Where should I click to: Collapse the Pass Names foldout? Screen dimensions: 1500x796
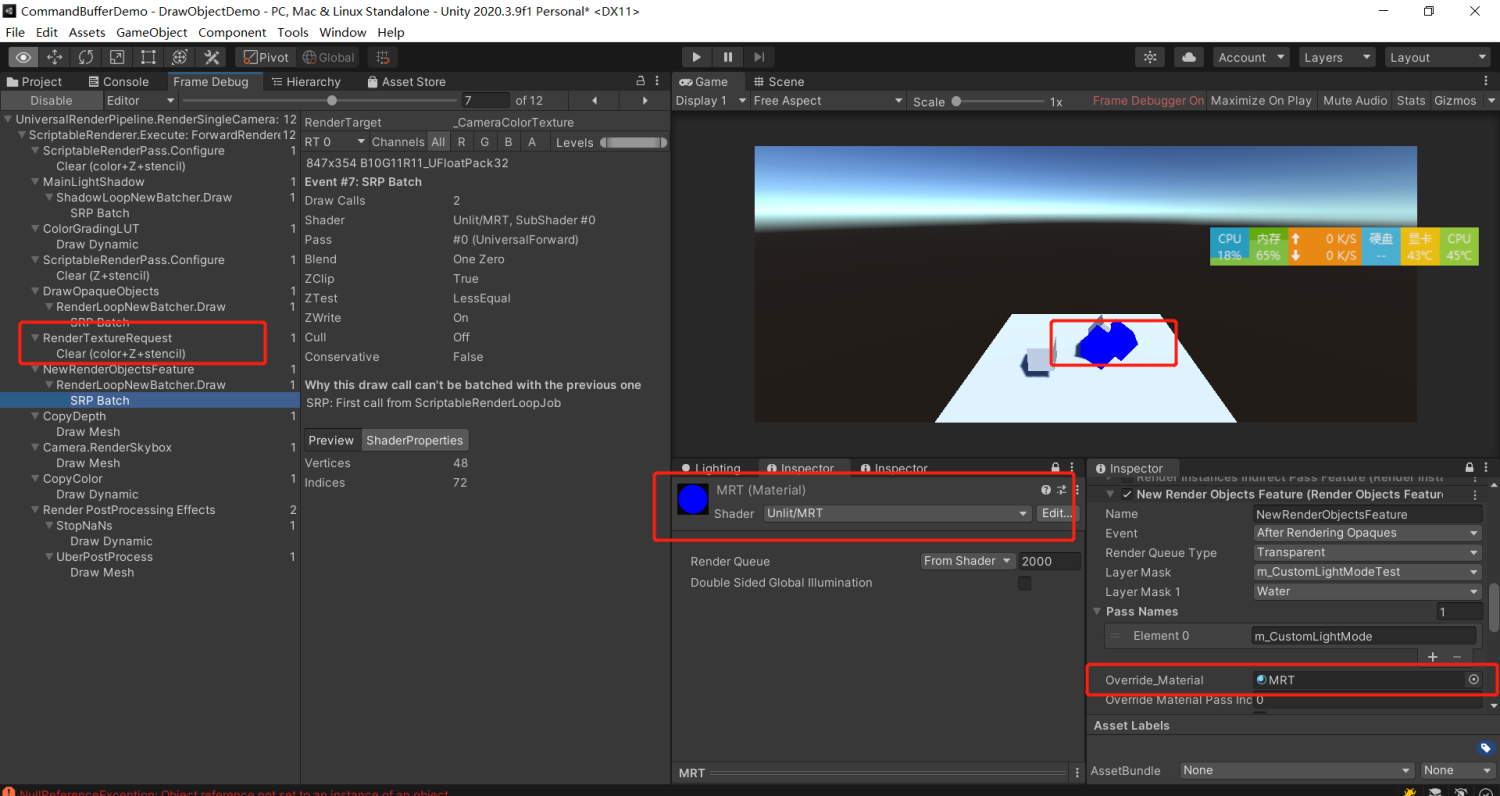[1098, 611]
